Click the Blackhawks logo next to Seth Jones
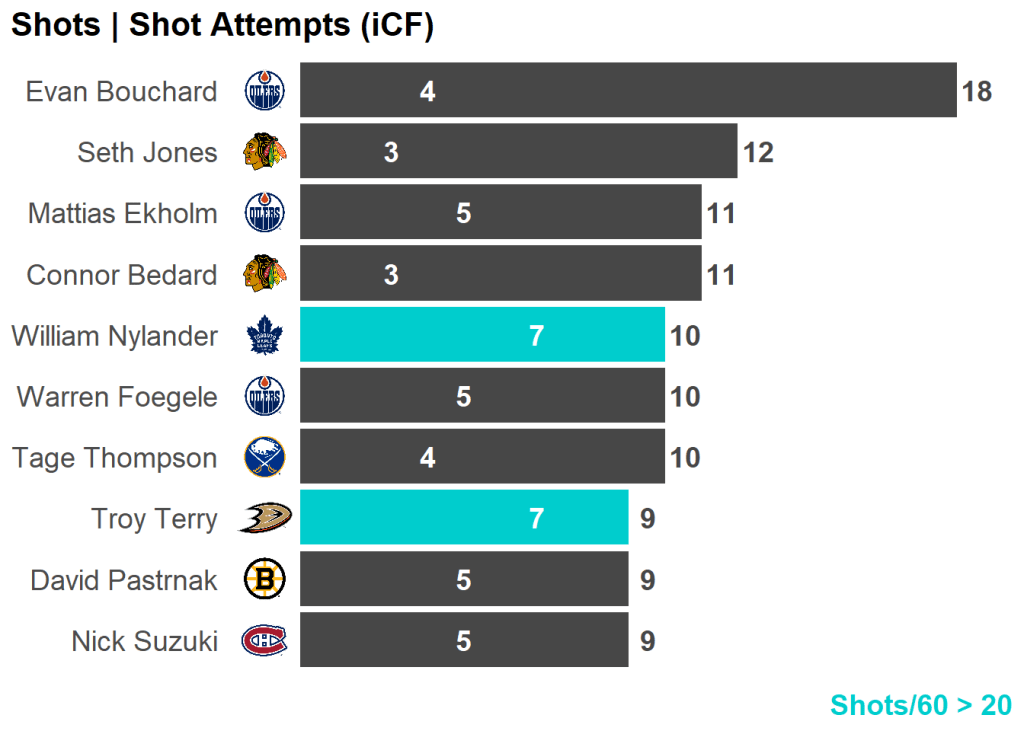This screenshot has width=1024, height=731. click(x=265, y=152)
